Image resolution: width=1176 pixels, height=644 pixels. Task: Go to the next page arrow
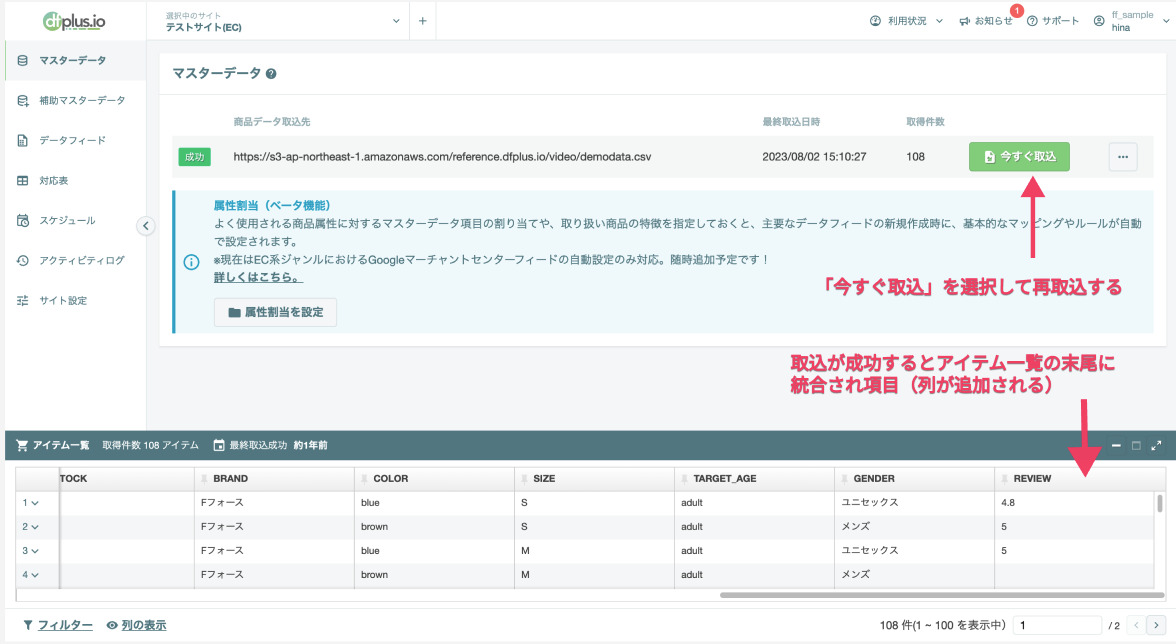click(x=1156, y=625)
